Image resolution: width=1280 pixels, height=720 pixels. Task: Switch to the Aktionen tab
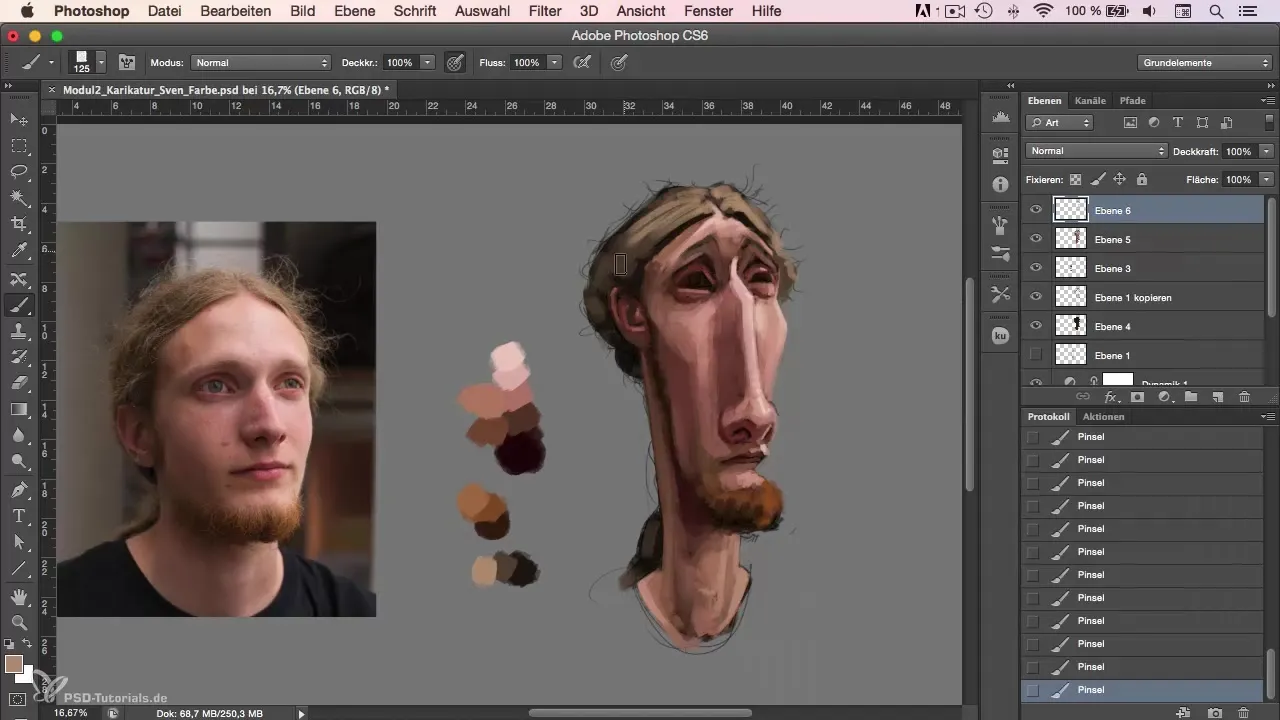click(1103, 416)
